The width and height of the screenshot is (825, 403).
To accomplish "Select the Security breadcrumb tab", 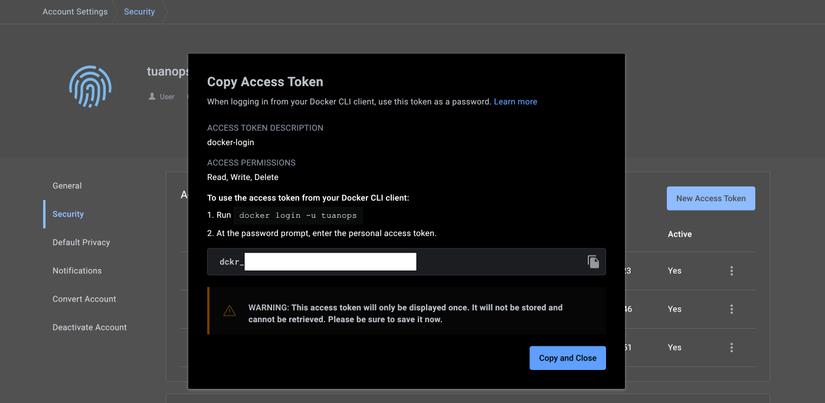I will (x=139, y=12).
